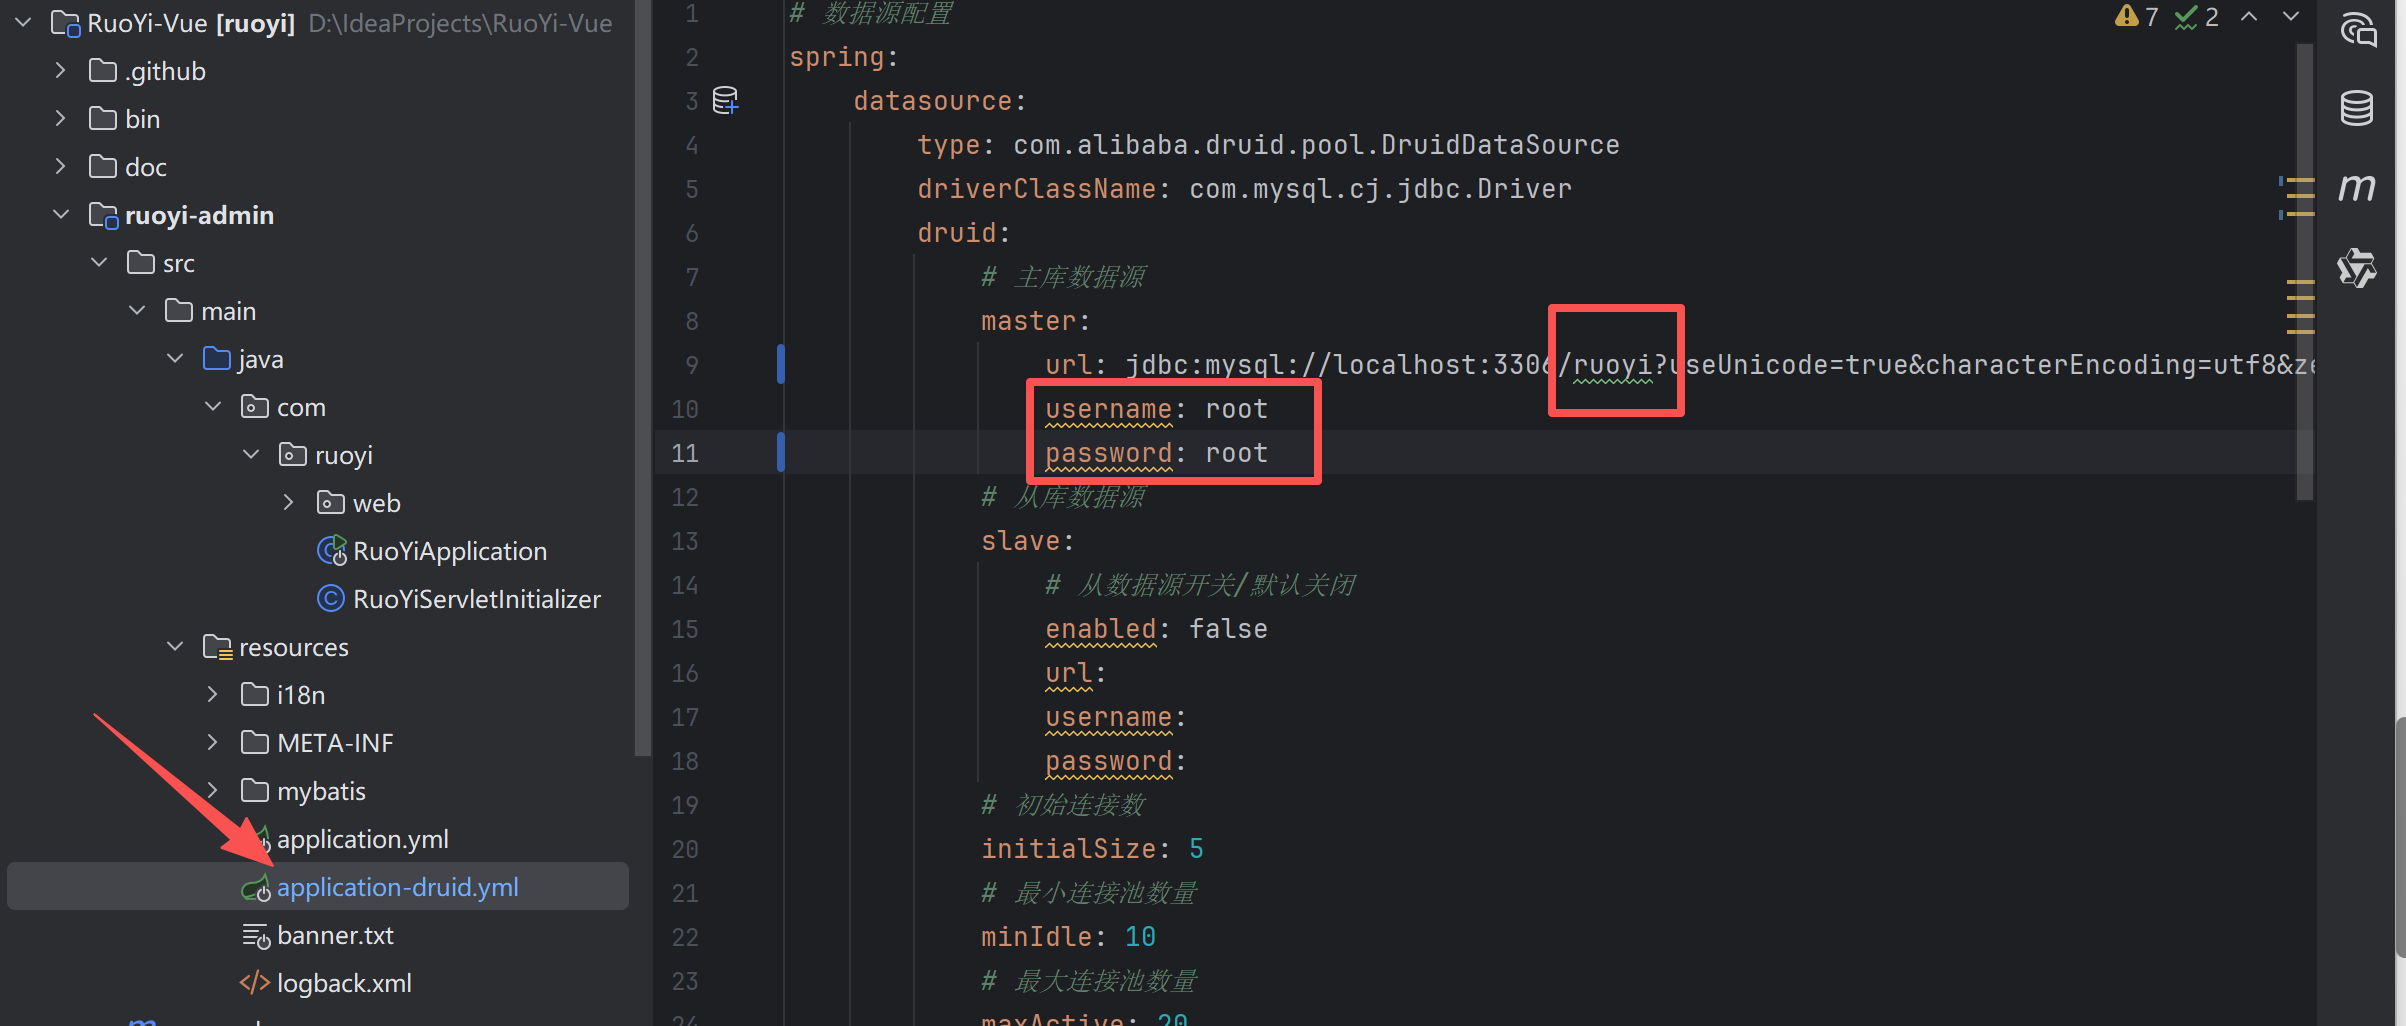
Task: Click 'username: root' on line 10
Action: pyautogui.click(x=1157, y=409)
